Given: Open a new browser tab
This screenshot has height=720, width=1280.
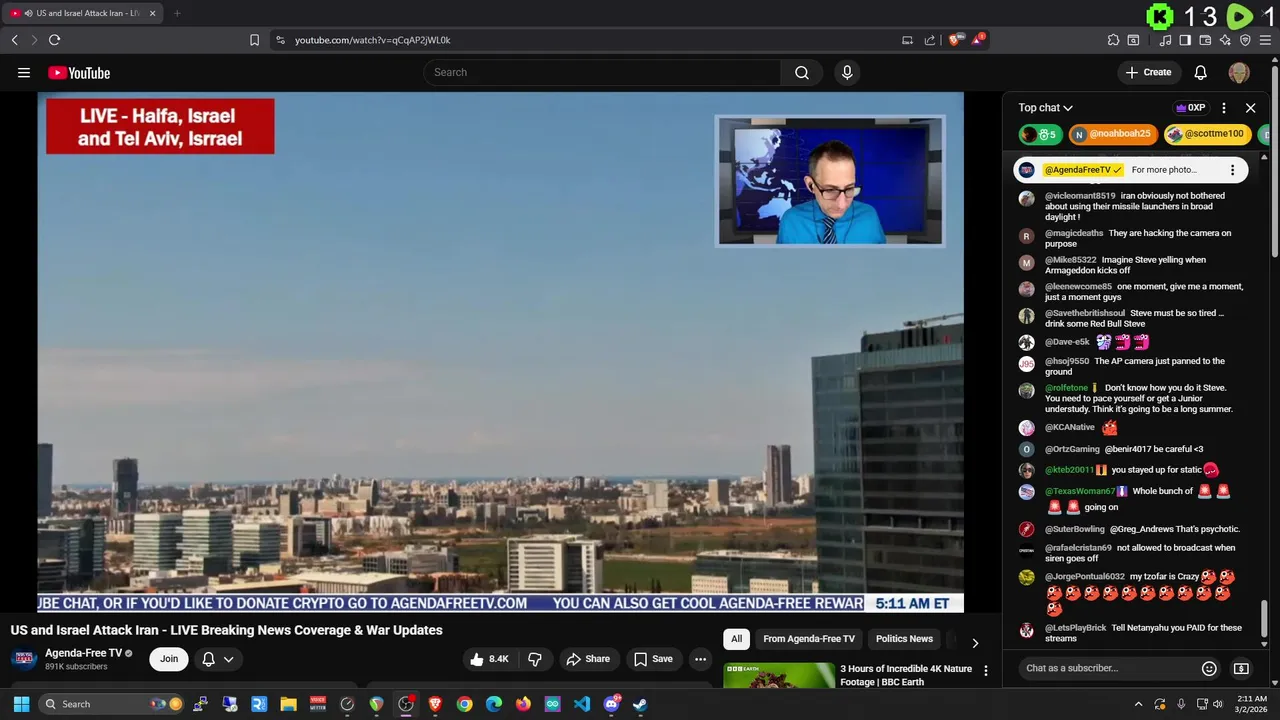Looking at the screenshot, I should [176, 13].
